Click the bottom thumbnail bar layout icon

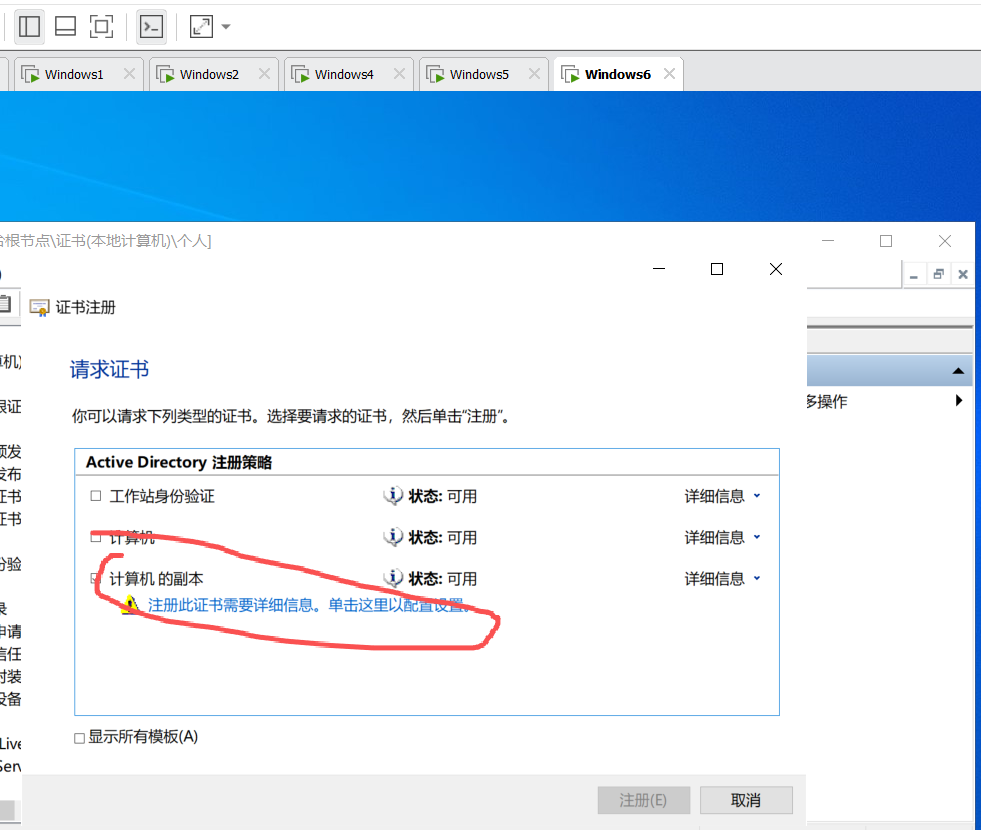click(x=65, y=26)
